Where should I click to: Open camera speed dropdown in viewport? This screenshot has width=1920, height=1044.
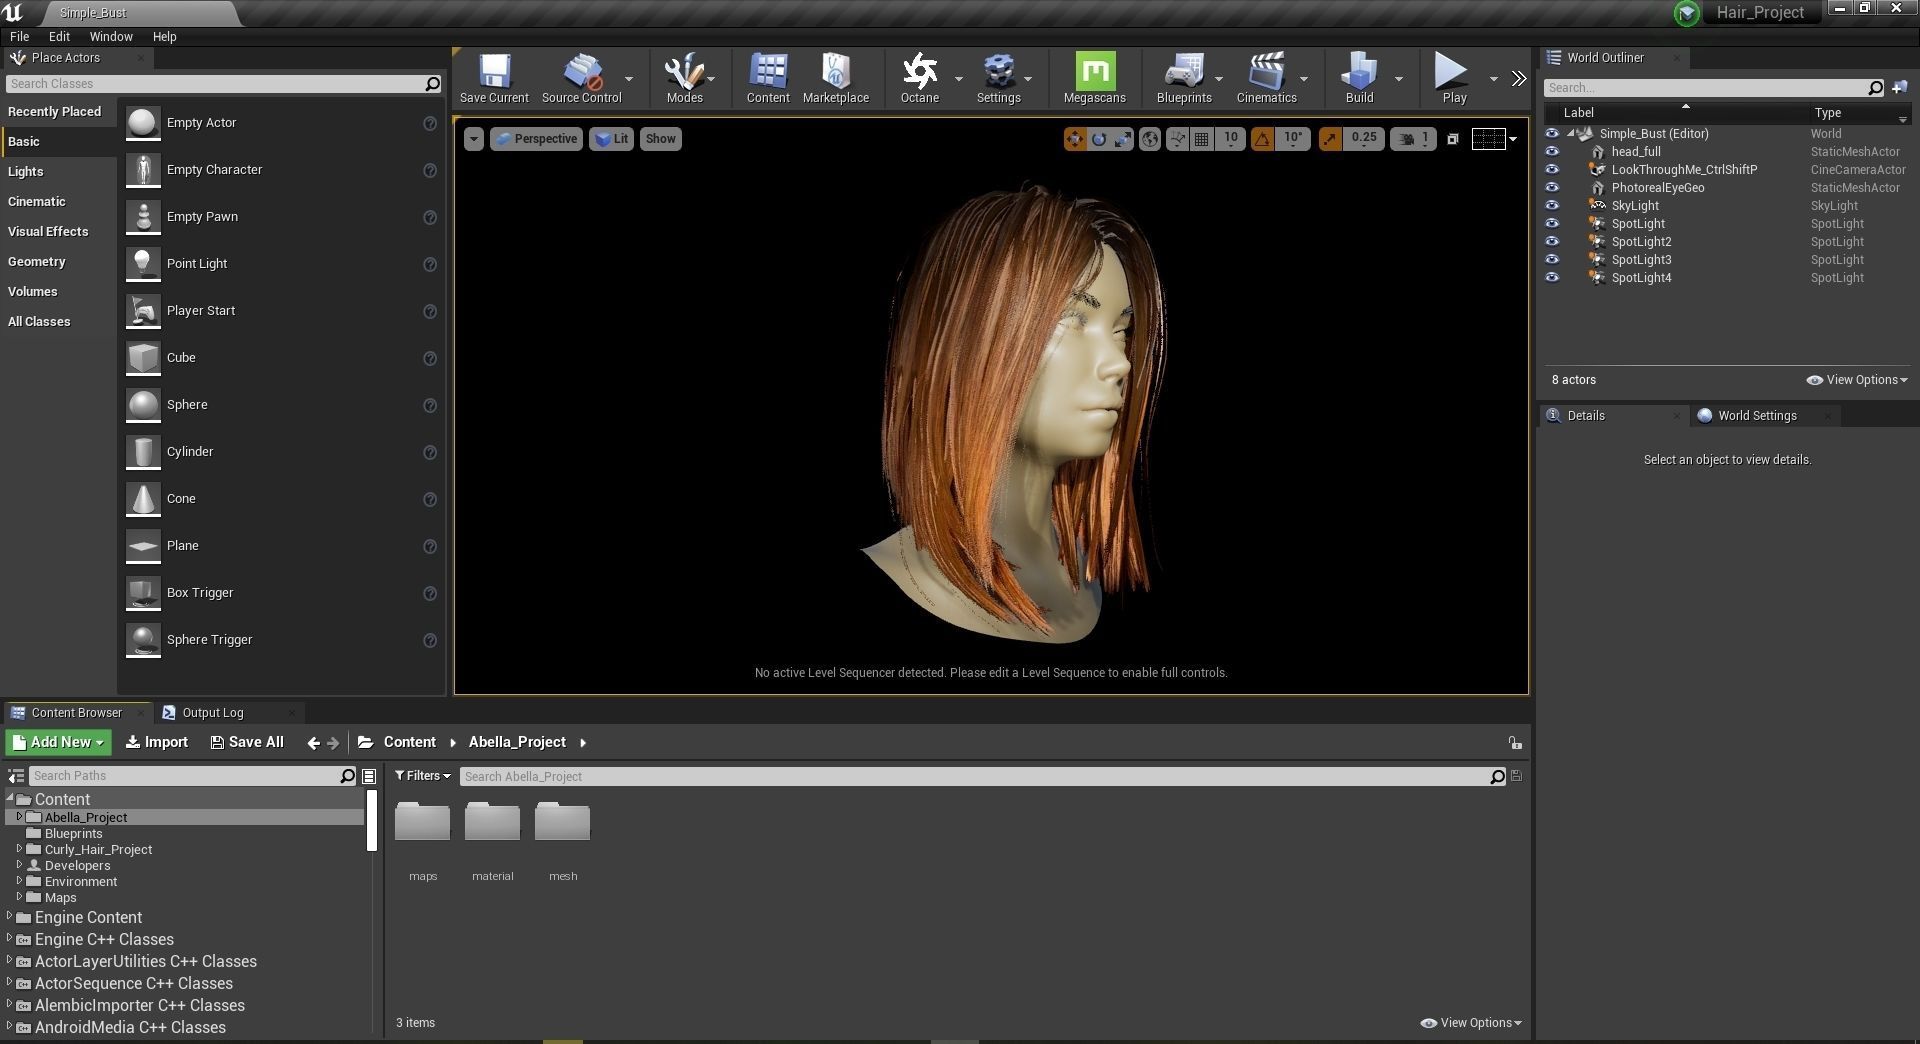[1414, 139]
